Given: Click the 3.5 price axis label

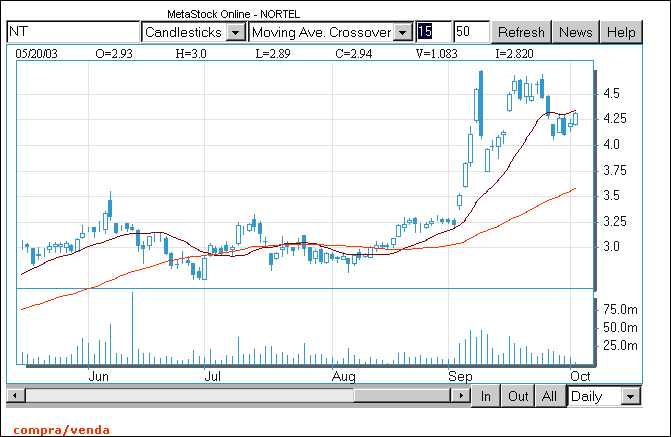Looking at the screenshot, I should [x=611, y=196].
